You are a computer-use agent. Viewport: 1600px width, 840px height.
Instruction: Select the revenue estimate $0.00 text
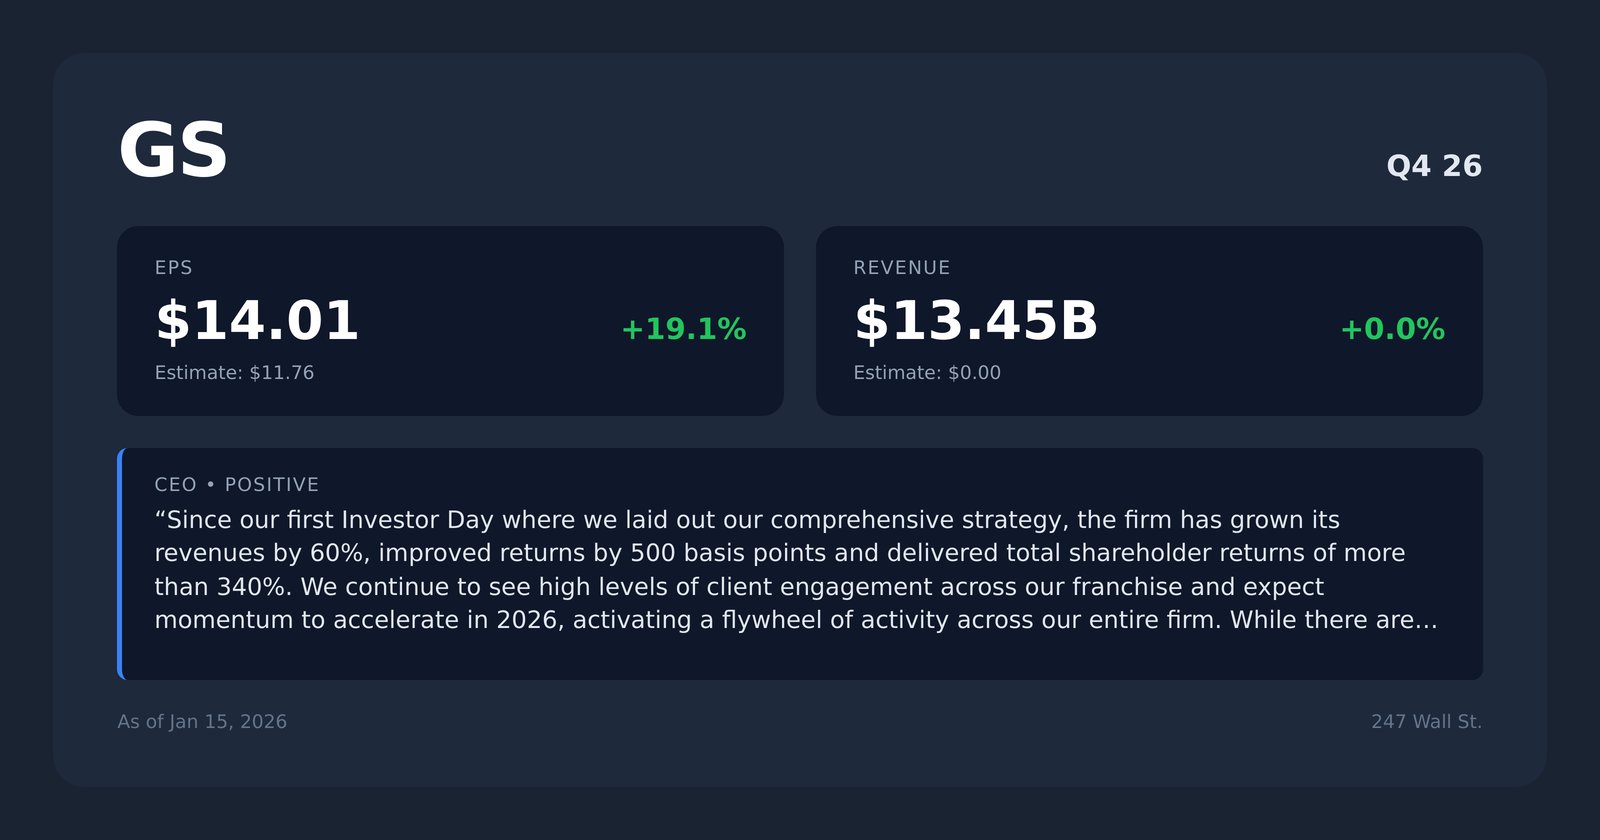click(x=927, y=373)
